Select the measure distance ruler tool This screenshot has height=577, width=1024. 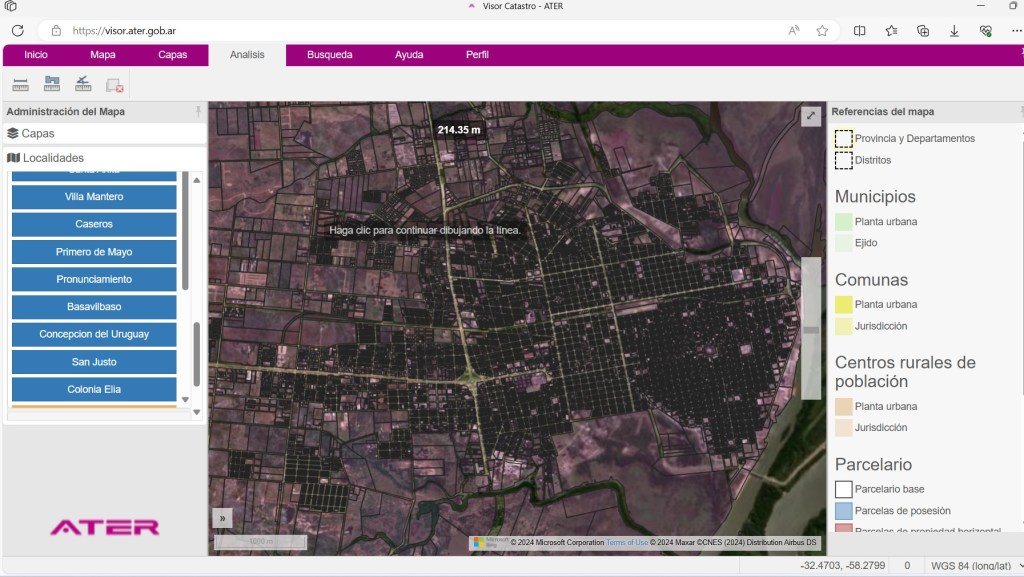click(x=20, y=84)
